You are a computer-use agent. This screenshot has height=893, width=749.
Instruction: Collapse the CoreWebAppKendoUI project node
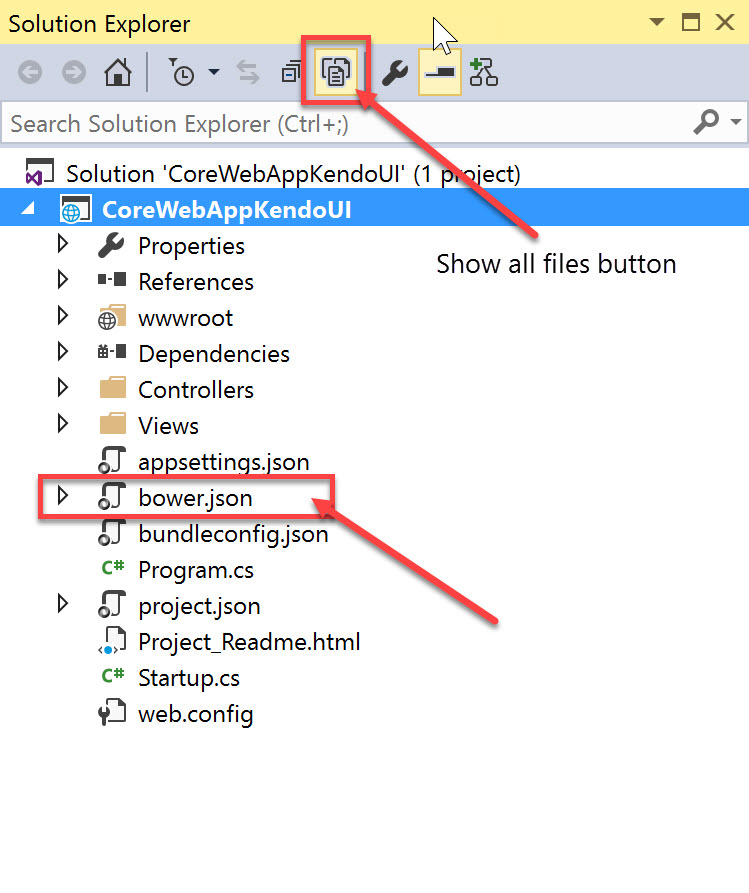[28, 209]
